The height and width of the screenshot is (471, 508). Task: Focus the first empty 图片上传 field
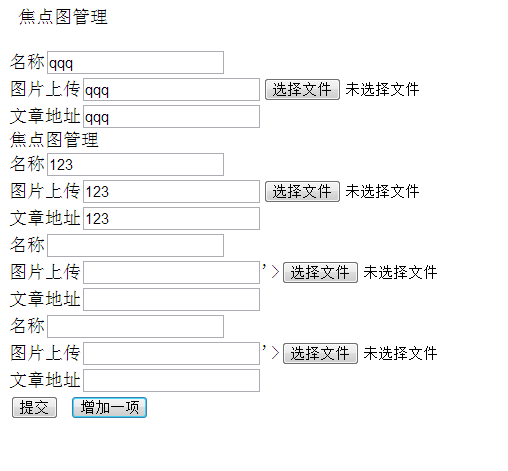coord(171,273)
